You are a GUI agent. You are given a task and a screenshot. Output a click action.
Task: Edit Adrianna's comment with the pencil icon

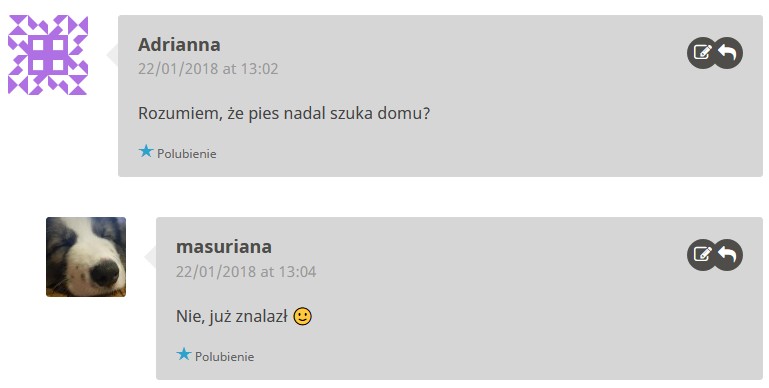click(702, 52)
